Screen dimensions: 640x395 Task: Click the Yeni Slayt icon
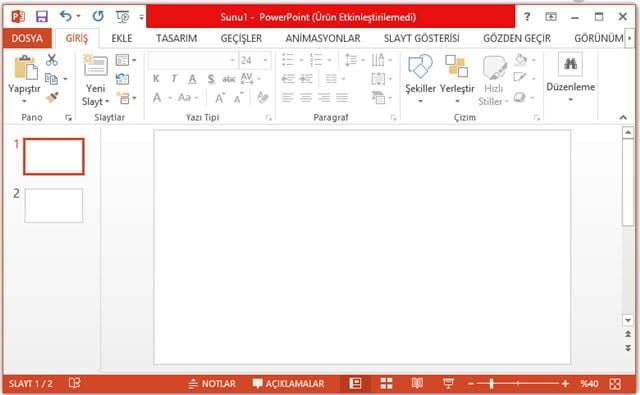point(96,65)
